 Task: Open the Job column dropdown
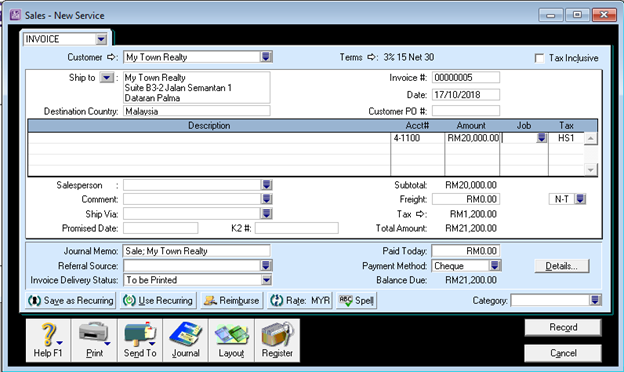(x=541, y=138)
